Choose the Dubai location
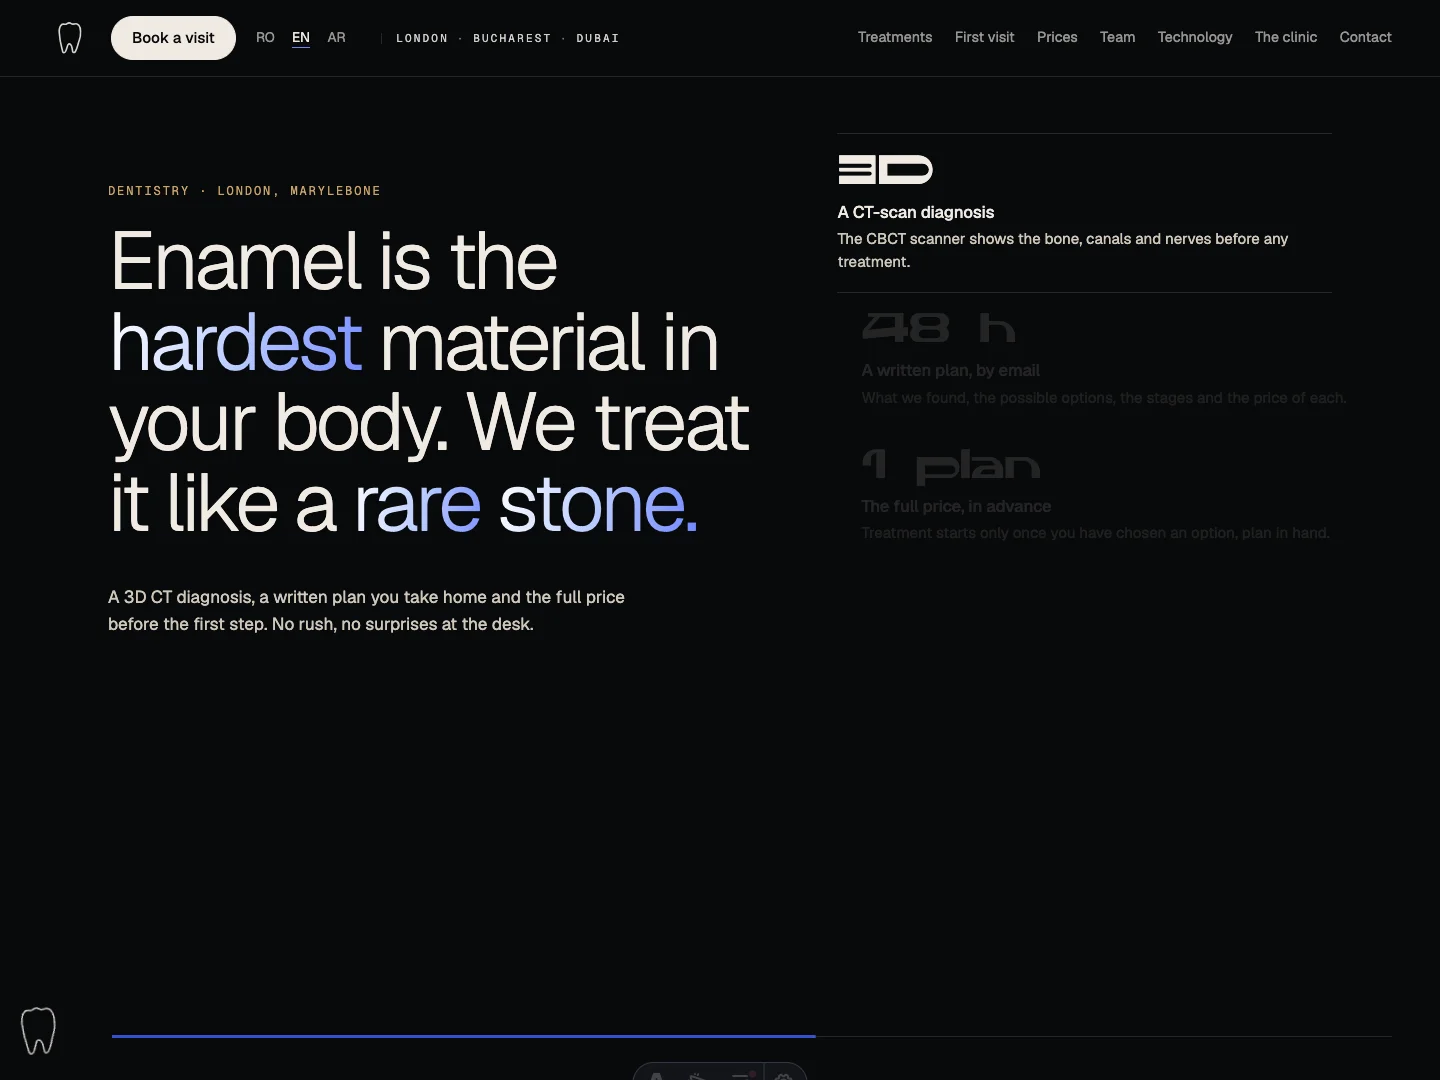 pyautogui.click(x=598, y=38)
